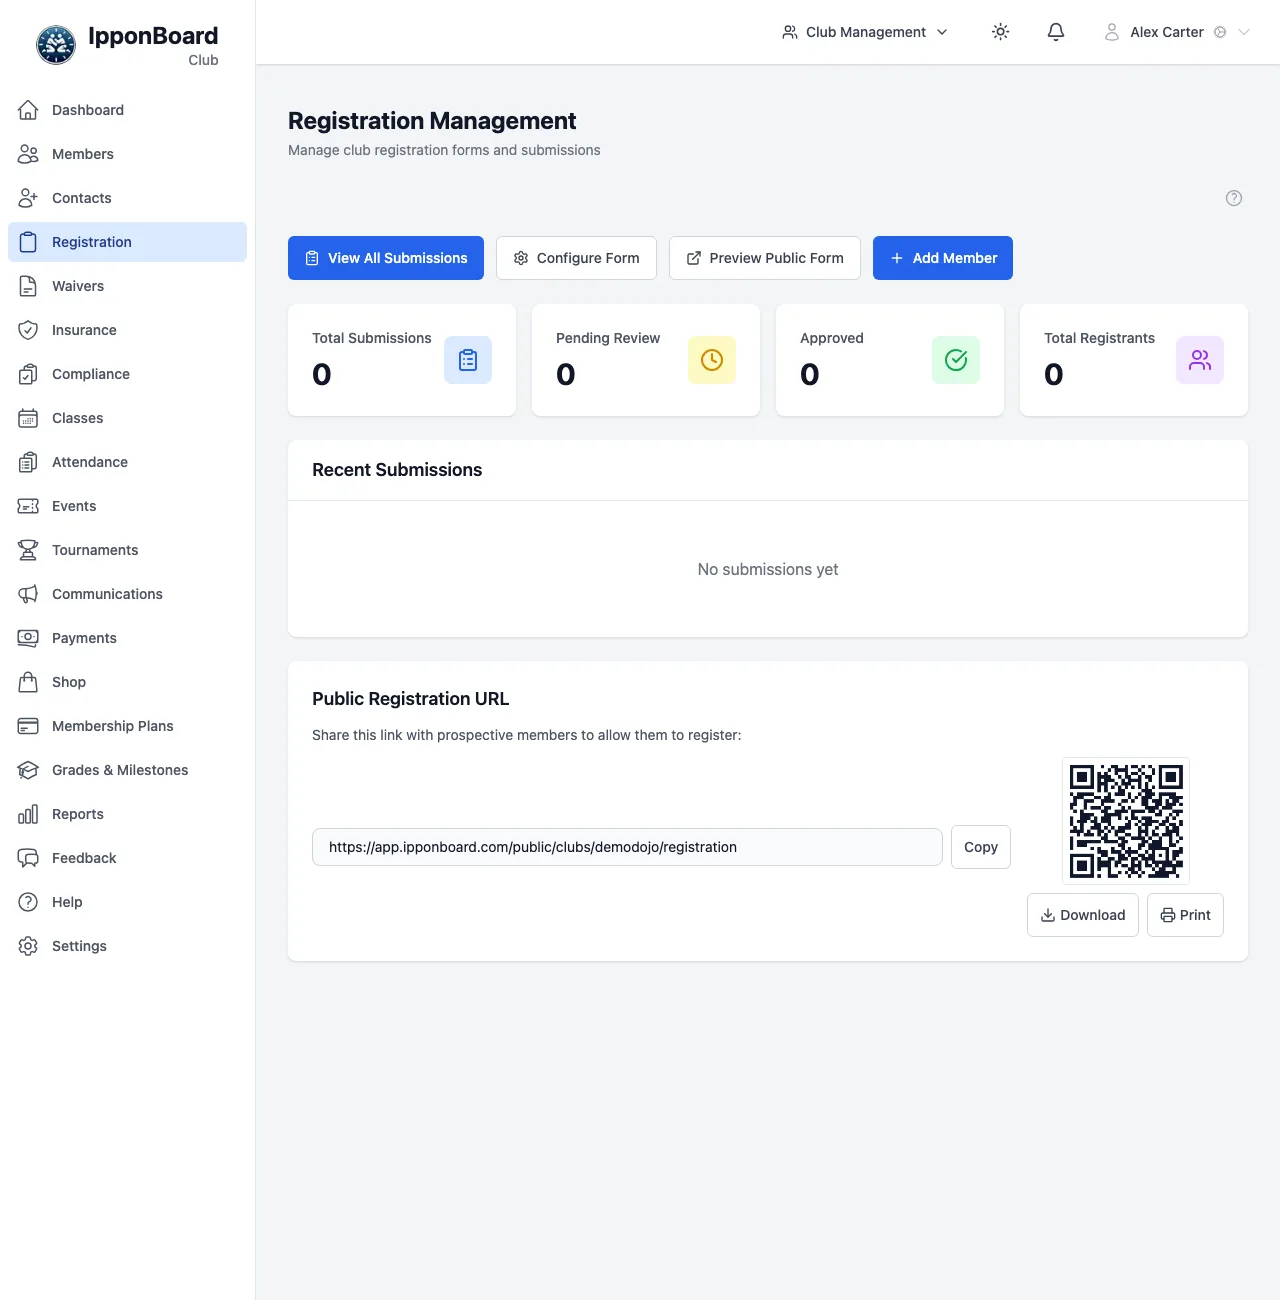Open Settings in the sidebar
The width and height of the screenshot is (1280, 1300).
127,946
